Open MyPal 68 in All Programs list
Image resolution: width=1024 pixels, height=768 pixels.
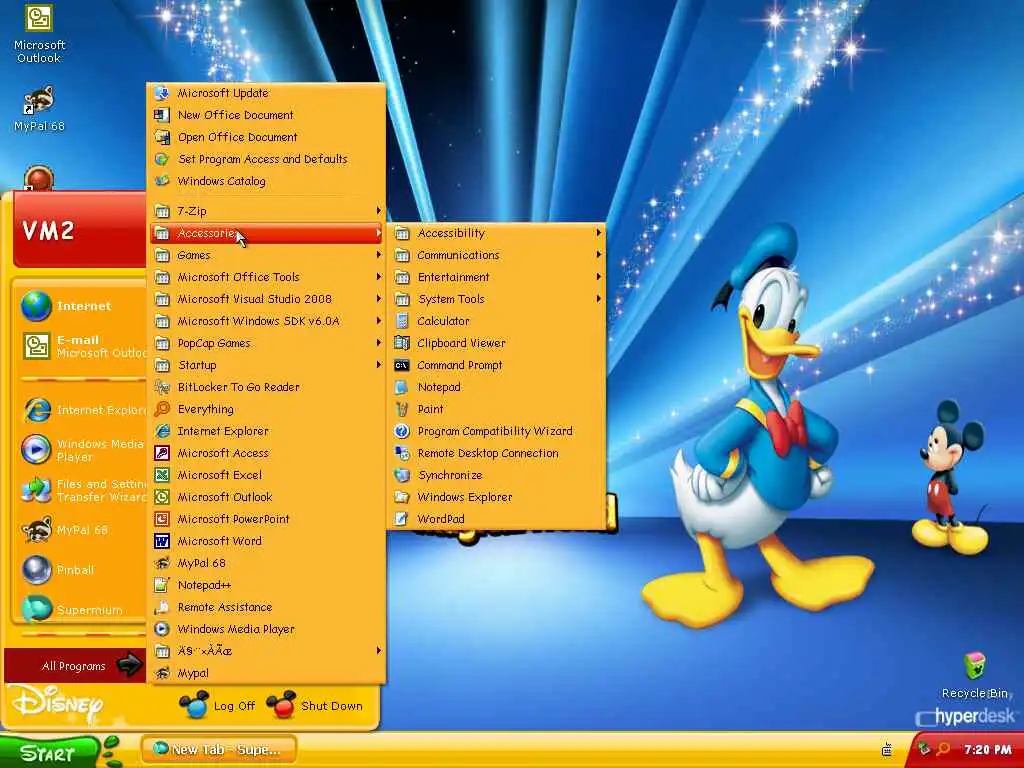click(x=266, y=563)
